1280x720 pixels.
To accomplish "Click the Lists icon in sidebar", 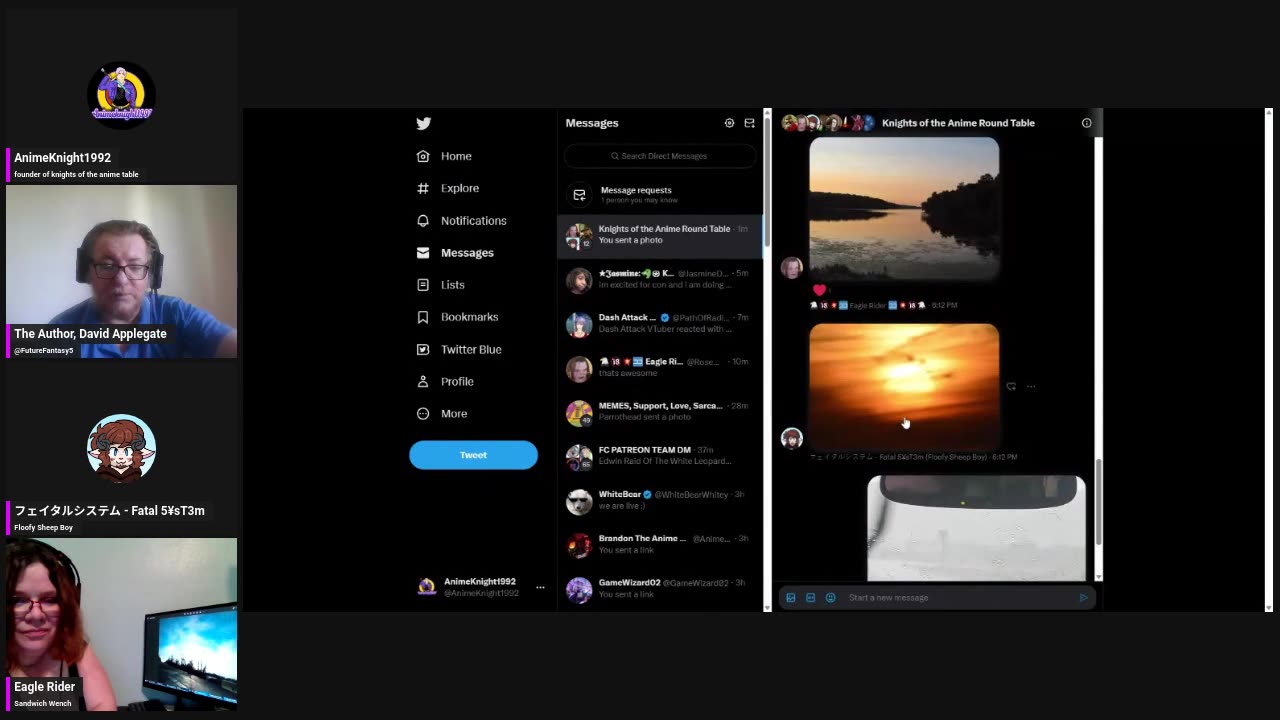I will coord(423,284).
